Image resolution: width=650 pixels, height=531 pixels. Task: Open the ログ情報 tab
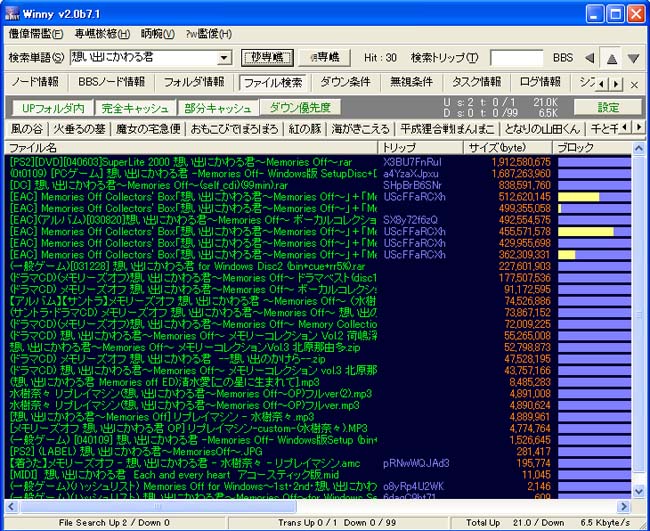(540, 82)
